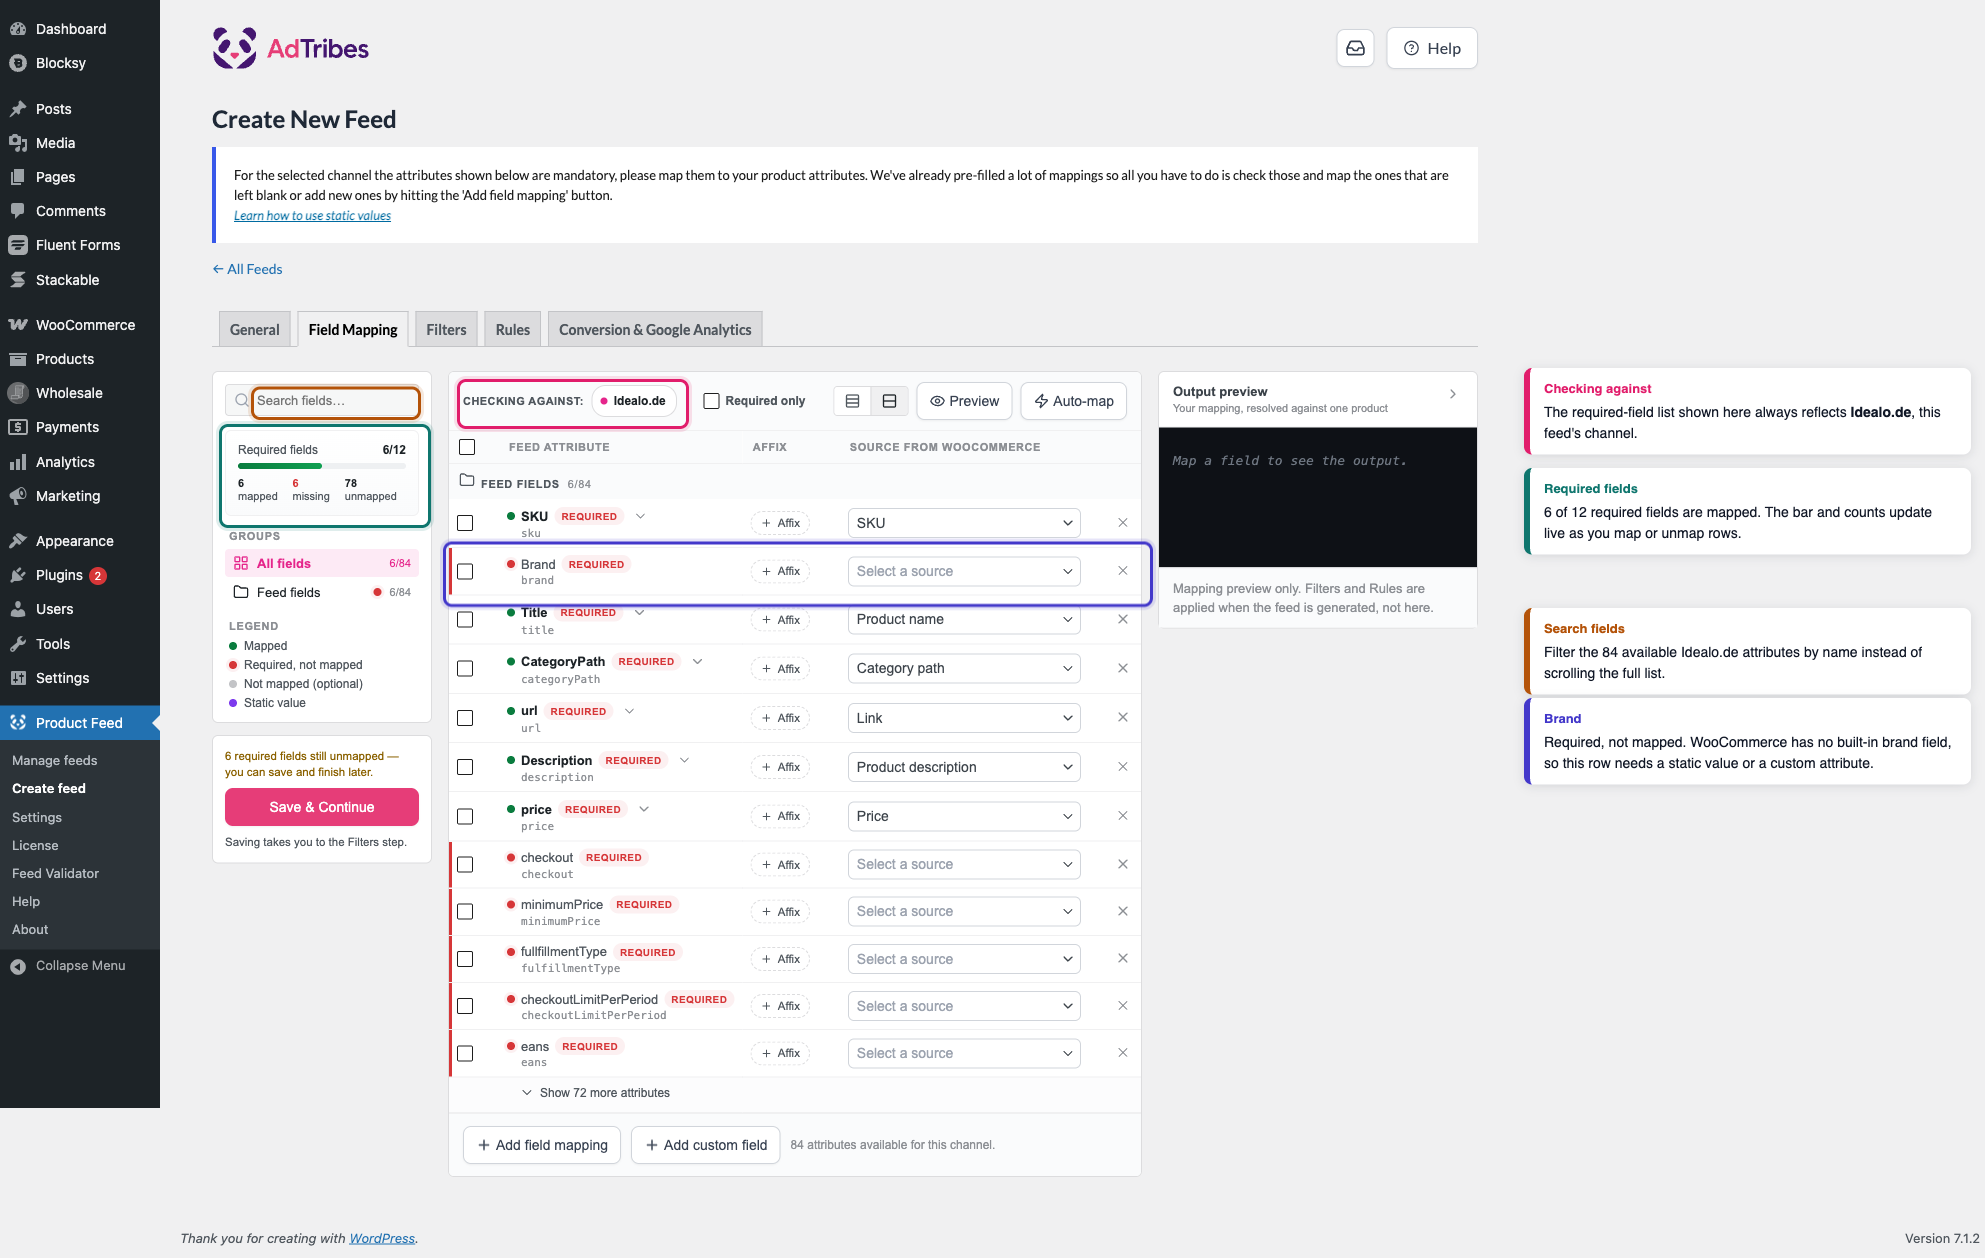Open the Dashboard sidebar item
Screen dimensions: 1985x1258
click(80, 29)
